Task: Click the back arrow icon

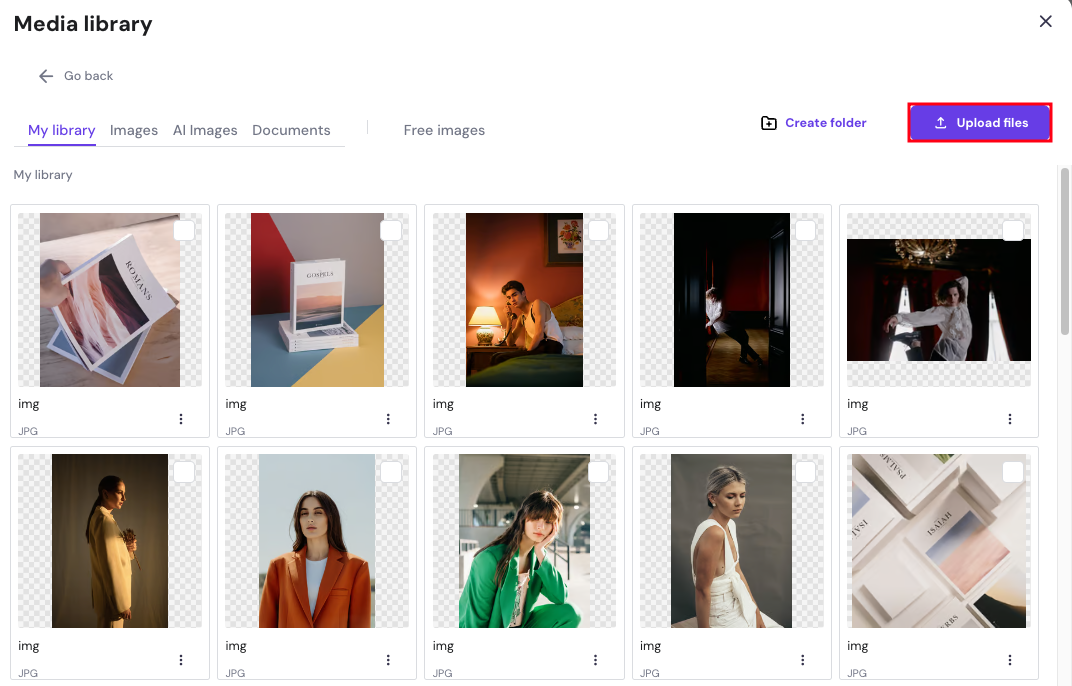Action: (x=45, y=75)
